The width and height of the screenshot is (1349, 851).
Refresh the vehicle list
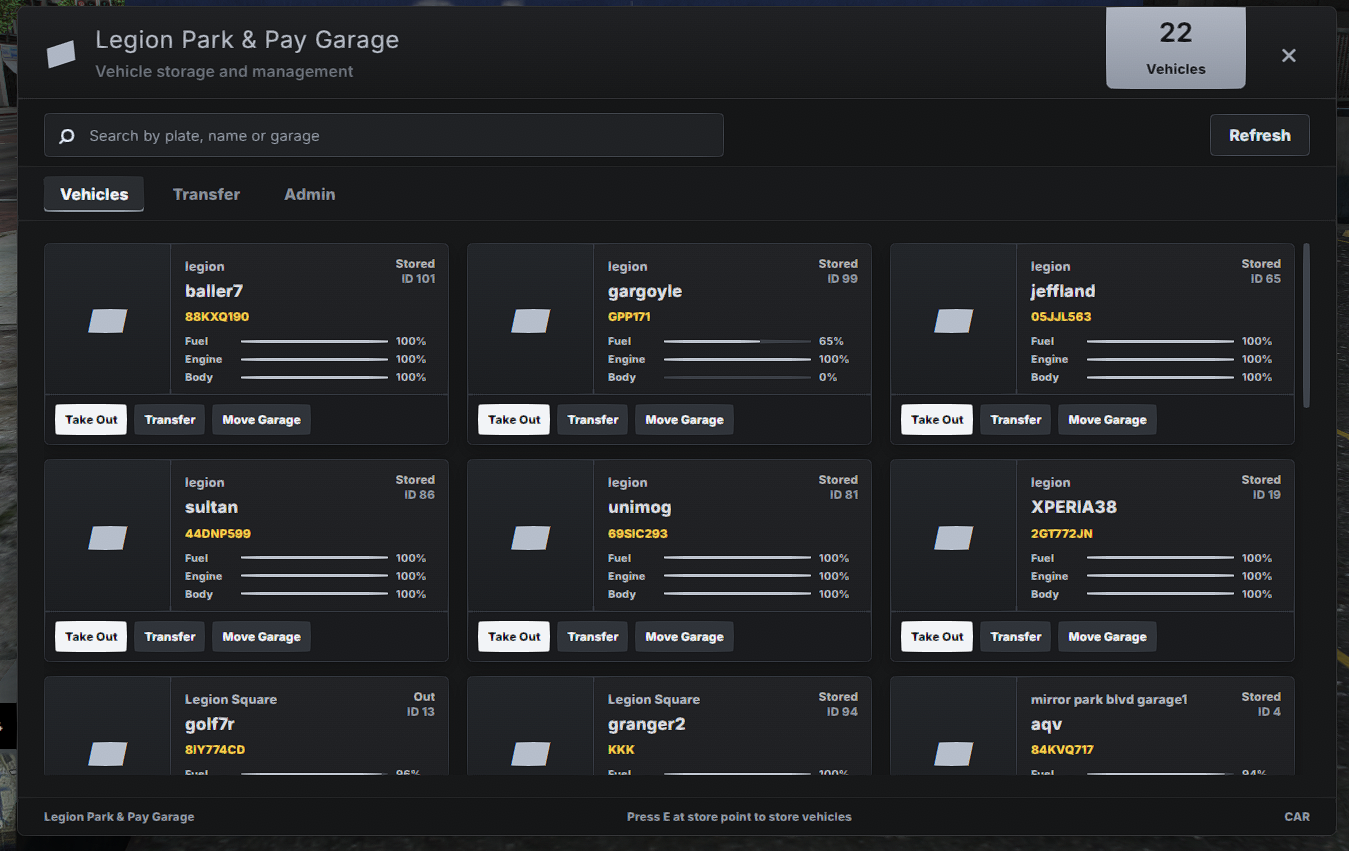coord(1260,135)
